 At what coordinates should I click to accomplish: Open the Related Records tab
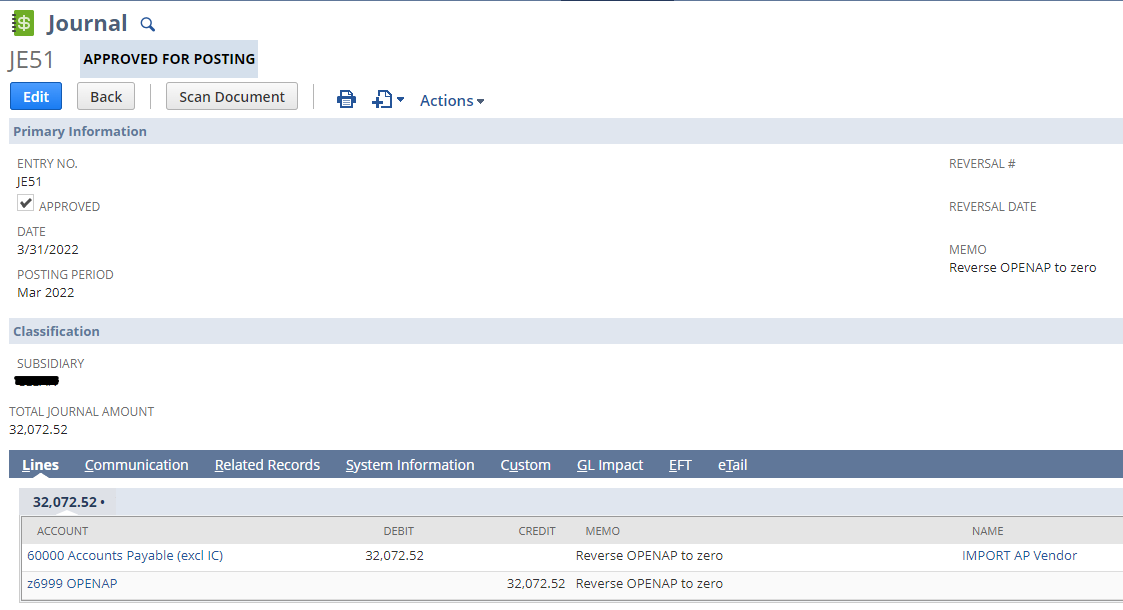tap(267, 464)
